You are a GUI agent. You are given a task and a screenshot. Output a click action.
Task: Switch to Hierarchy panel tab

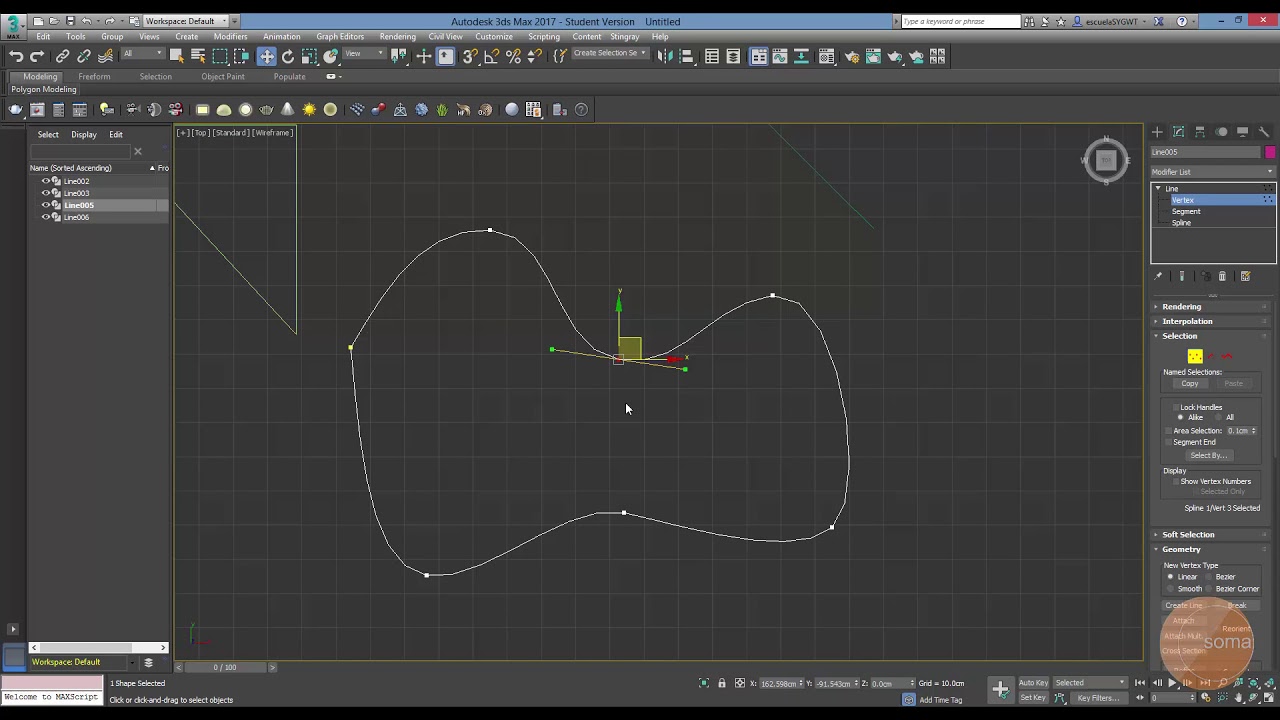pyautogui.click(x=1200, y=132)
